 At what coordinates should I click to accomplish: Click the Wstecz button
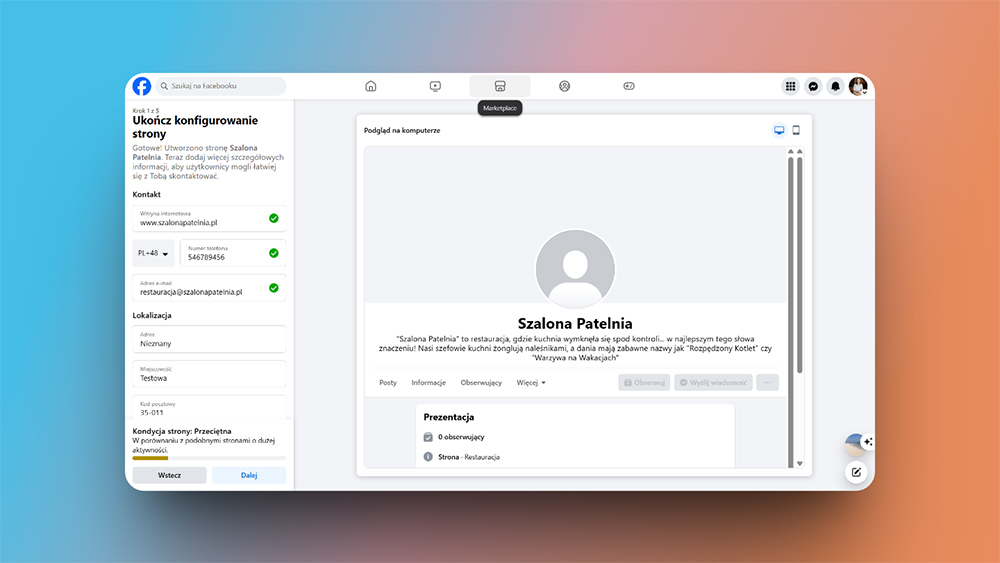point(170,475)
